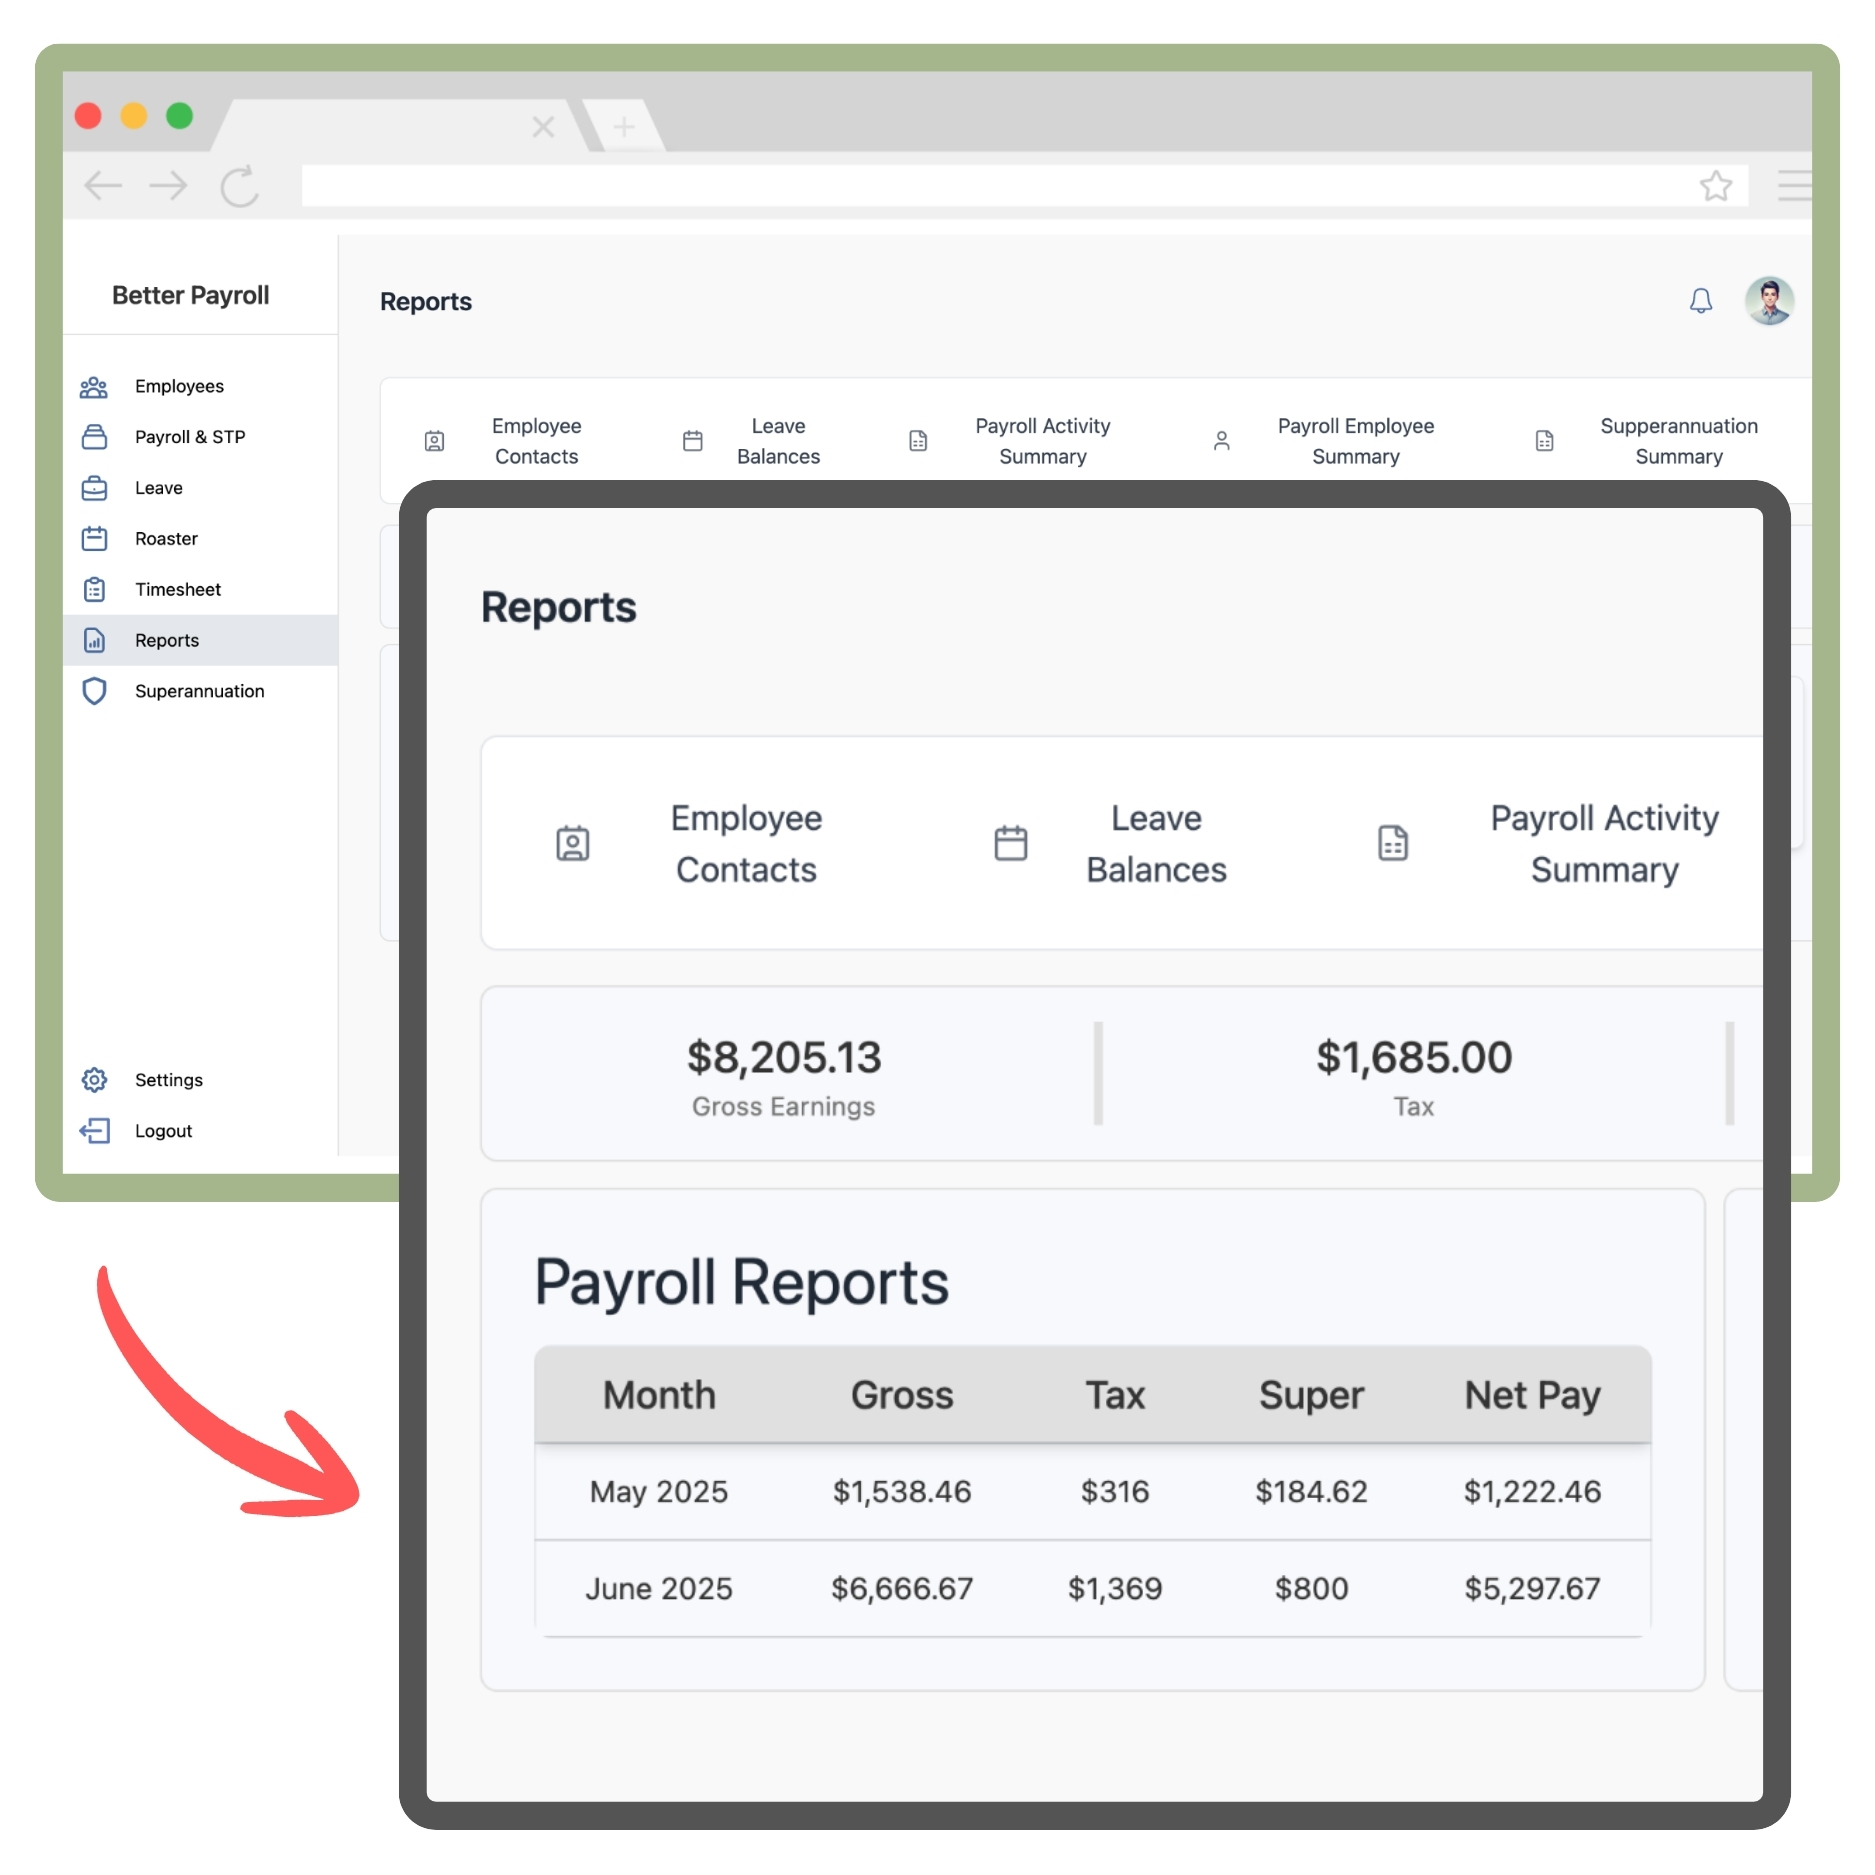
Task: Open browser hamburger menu
Action: coord(1794,186)
